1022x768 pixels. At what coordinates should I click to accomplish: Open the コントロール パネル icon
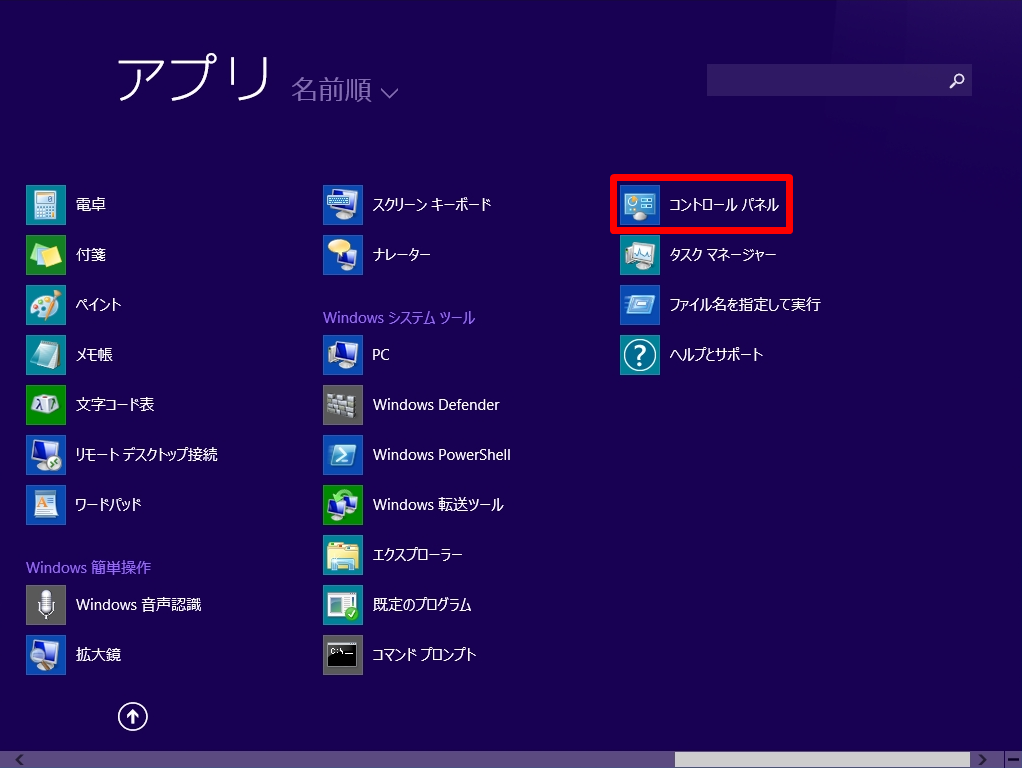coord(640,205)
